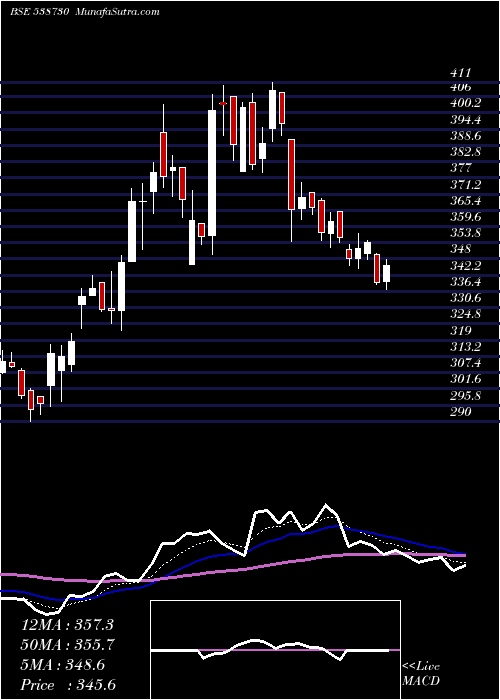Click the 5MA : 348.6 reading

click(63, 665)
